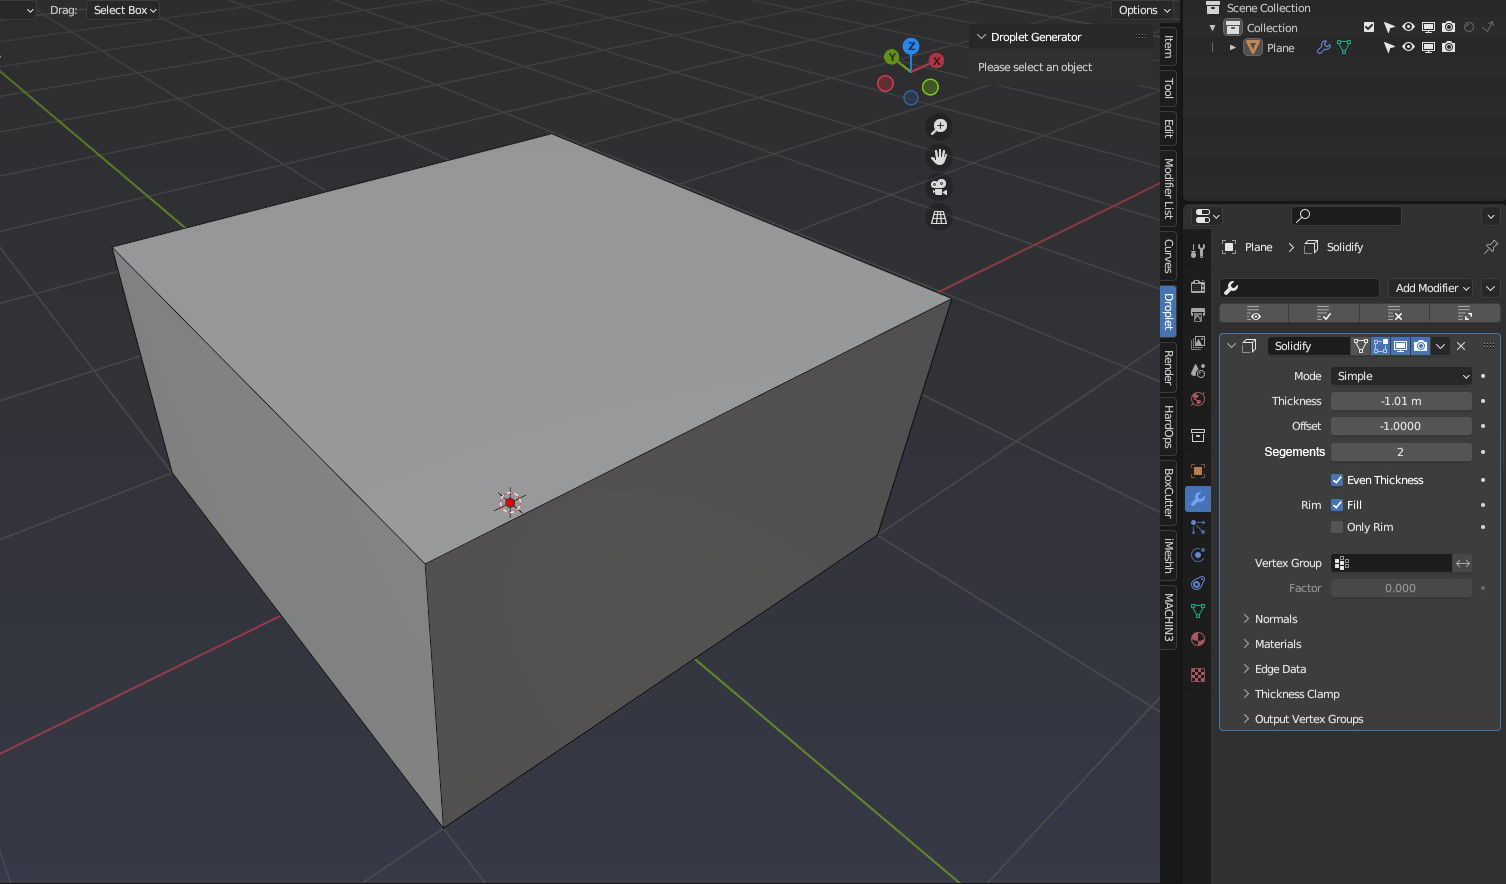This screenshot has height=884, width=1506.
Task: Open the Solidify Mode dropdown
Action: click(1402, 376)
